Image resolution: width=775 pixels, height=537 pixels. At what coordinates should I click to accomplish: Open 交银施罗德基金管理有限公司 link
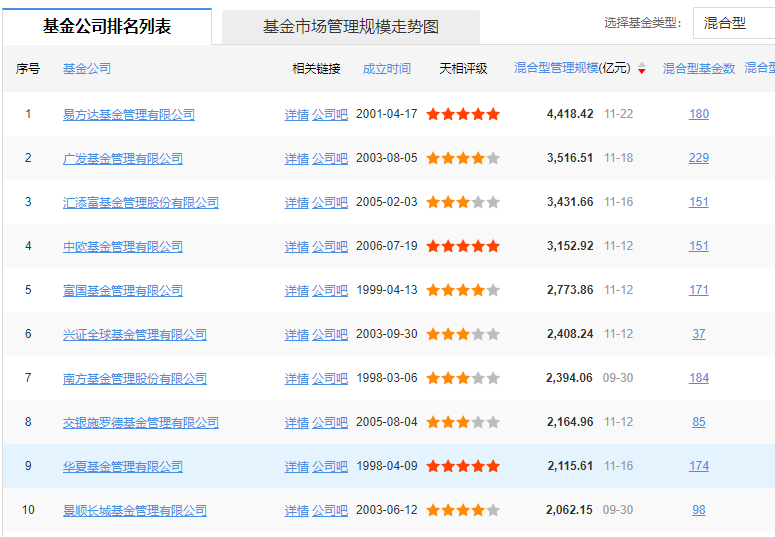140,422
